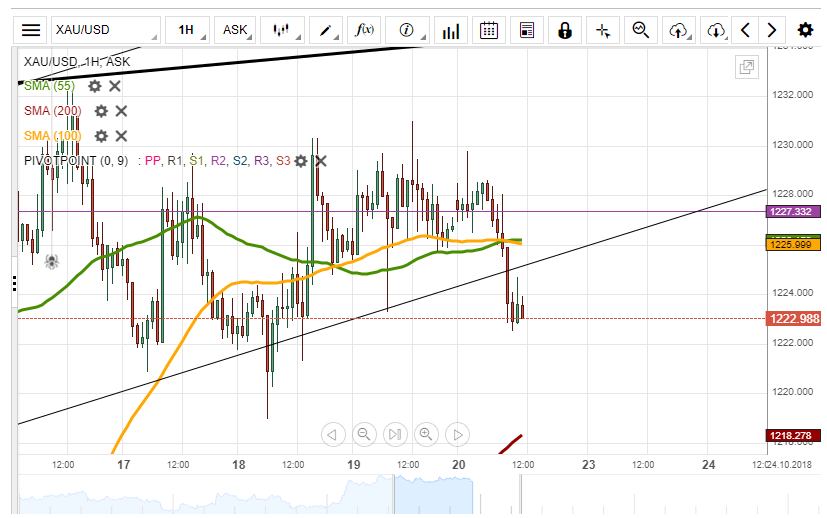Image resolution: width=827 pixels, height=518 pixels.
Task: Click the magnifier chart zoom icon
Action: point(641,30)
